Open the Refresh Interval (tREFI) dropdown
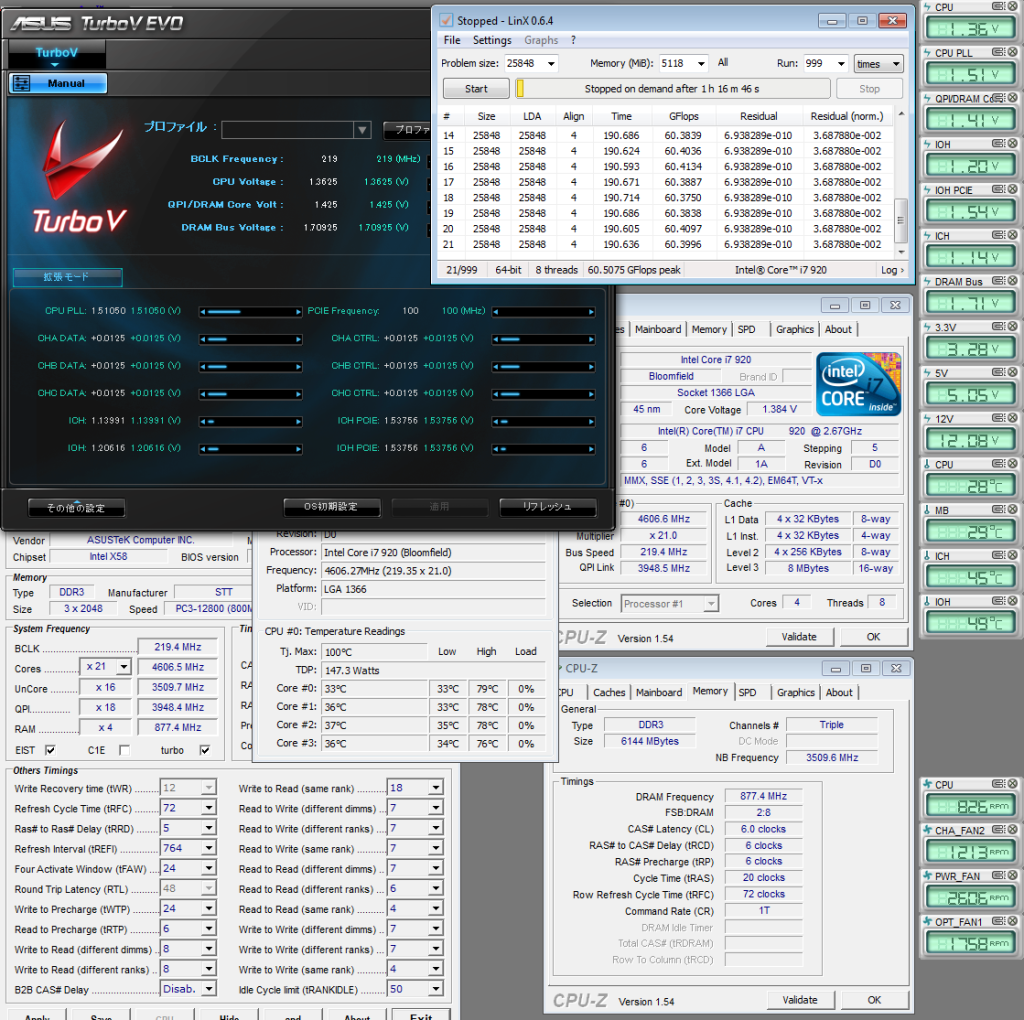 click(x=208, y=848)
